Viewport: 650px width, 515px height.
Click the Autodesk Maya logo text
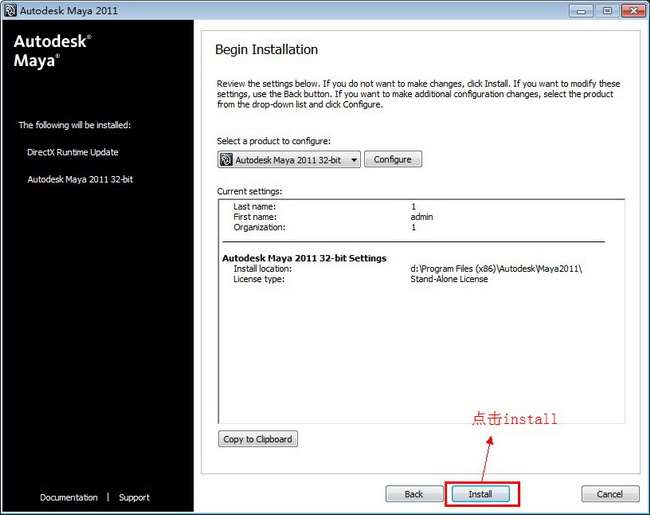[x=52, y=51]
